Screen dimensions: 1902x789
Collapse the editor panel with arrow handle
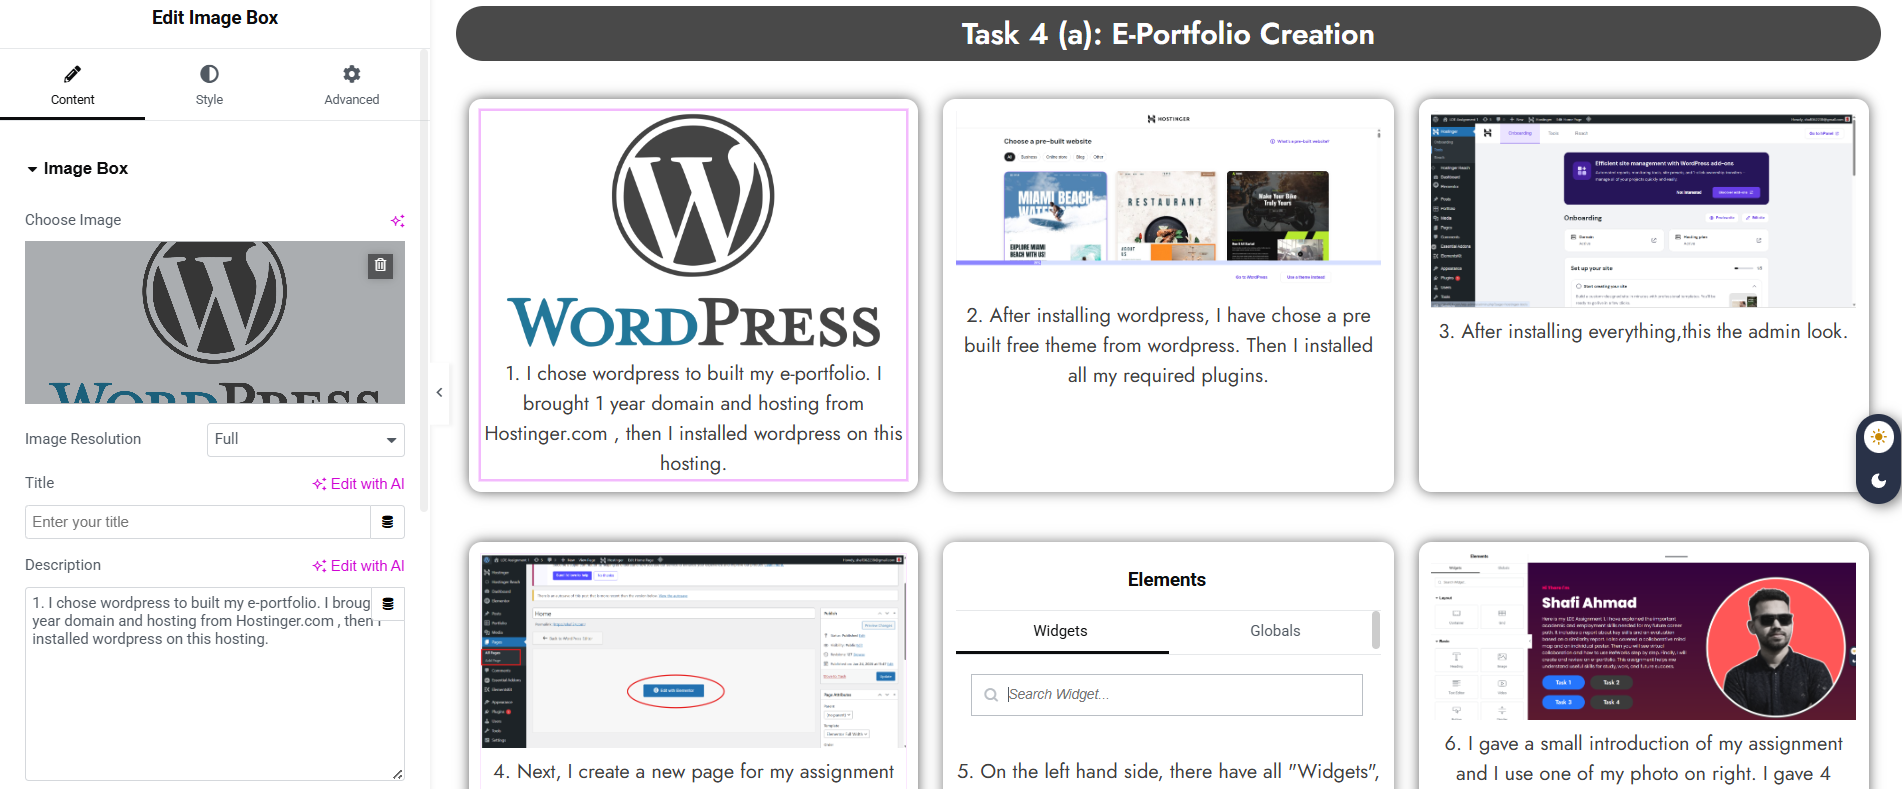[x=439, y=393]
